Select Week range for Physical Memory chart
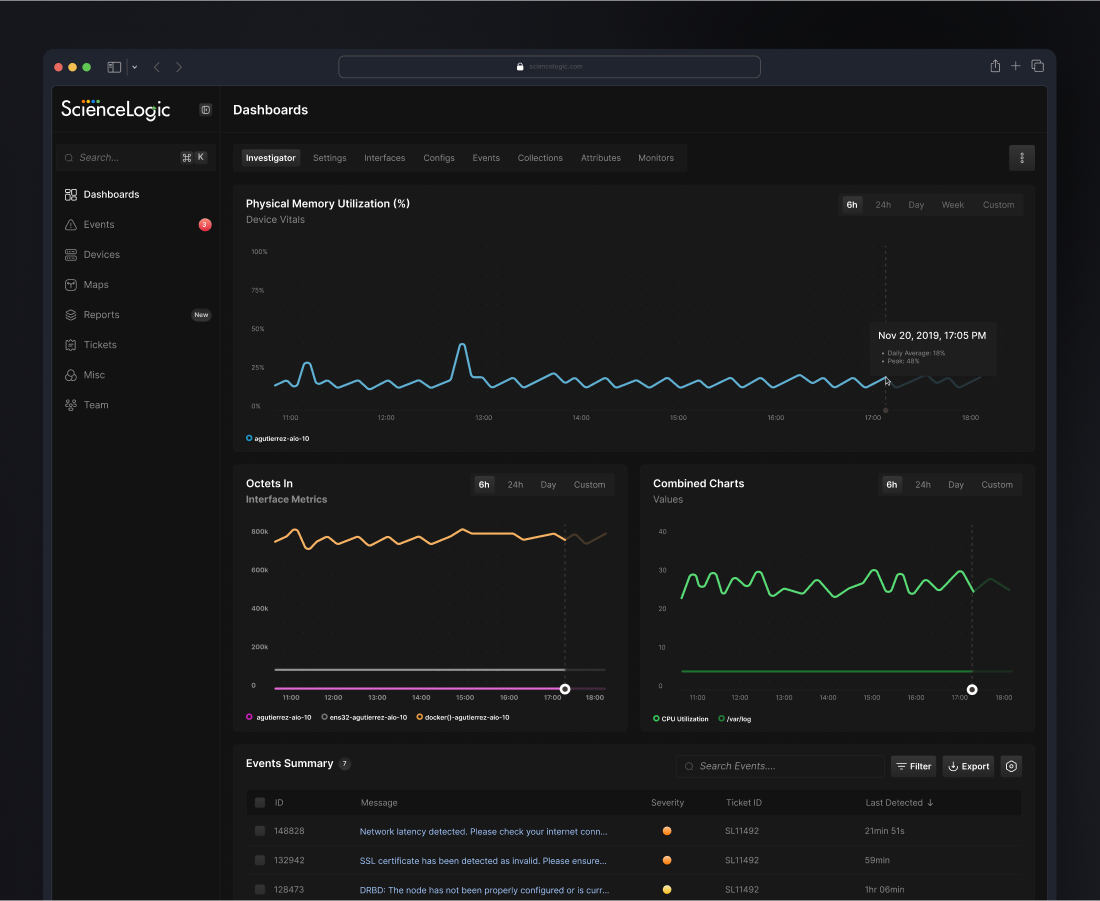Viewport: 1100px width, 901px height. (952, 205)
